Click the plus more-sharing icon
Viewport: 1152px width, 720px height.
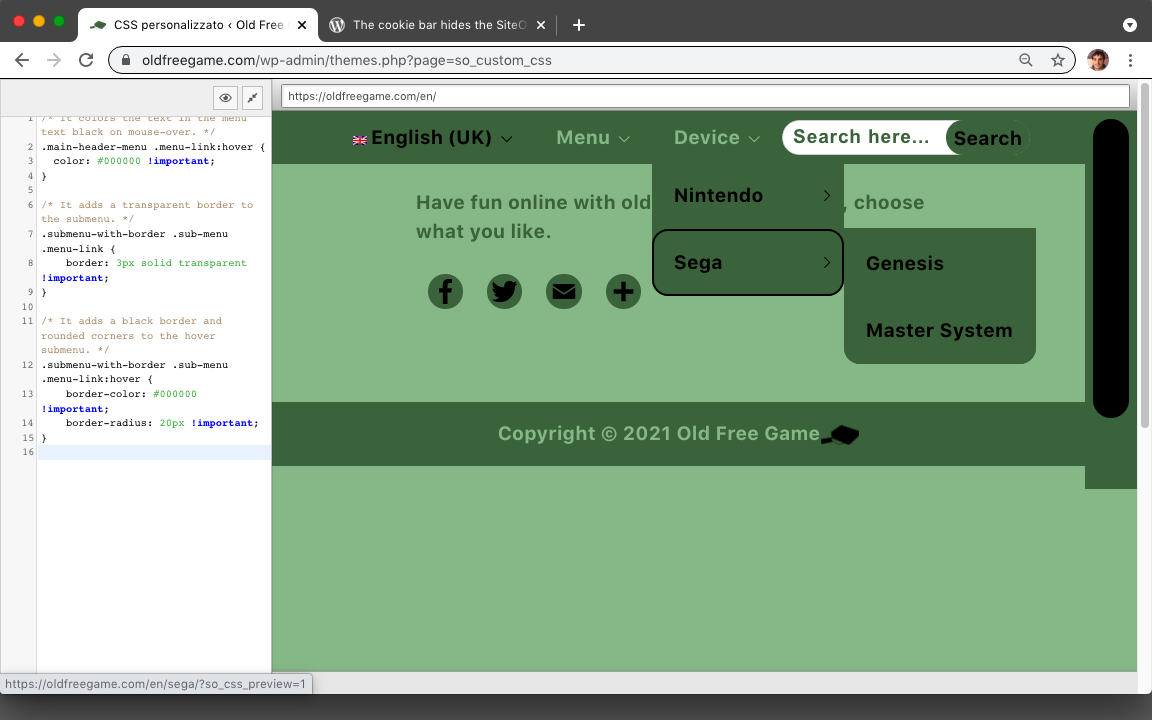coord(623,292)
